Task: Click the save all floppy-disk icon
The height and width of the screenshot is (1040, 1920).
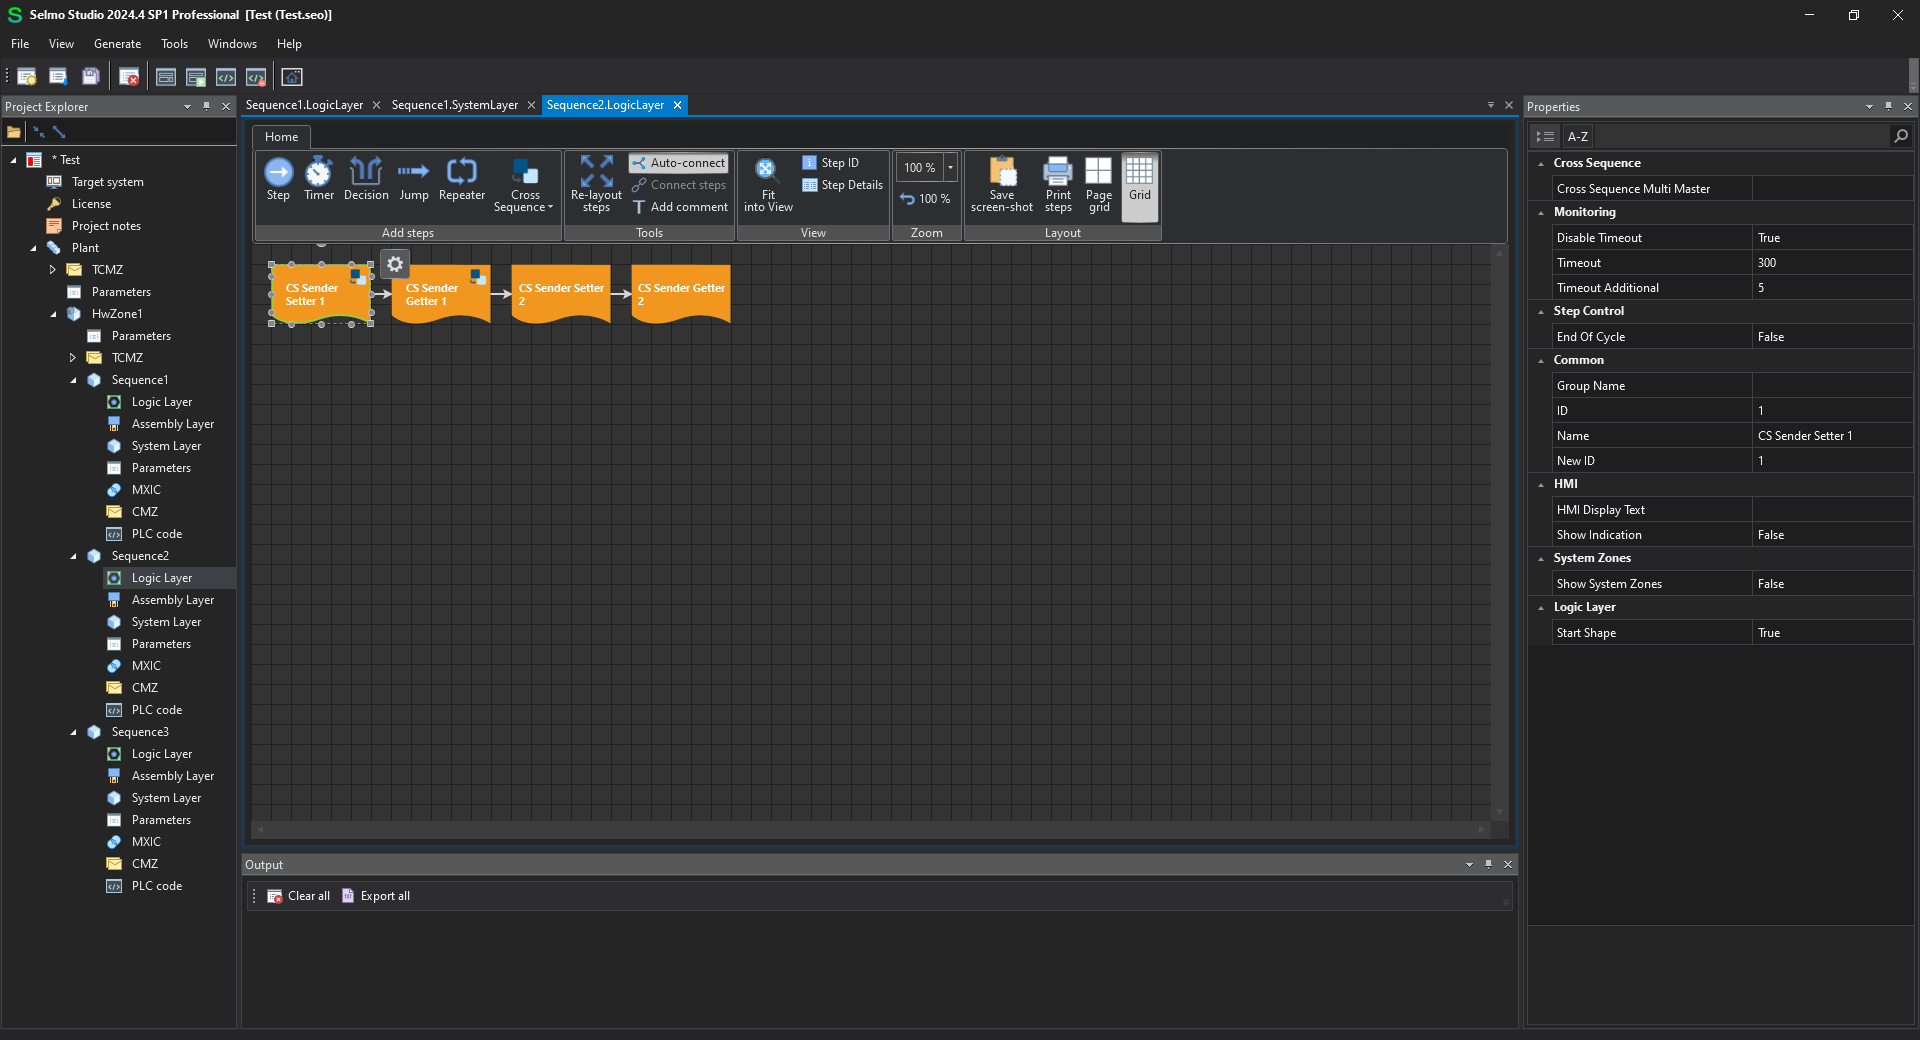Action: (90, 77)
